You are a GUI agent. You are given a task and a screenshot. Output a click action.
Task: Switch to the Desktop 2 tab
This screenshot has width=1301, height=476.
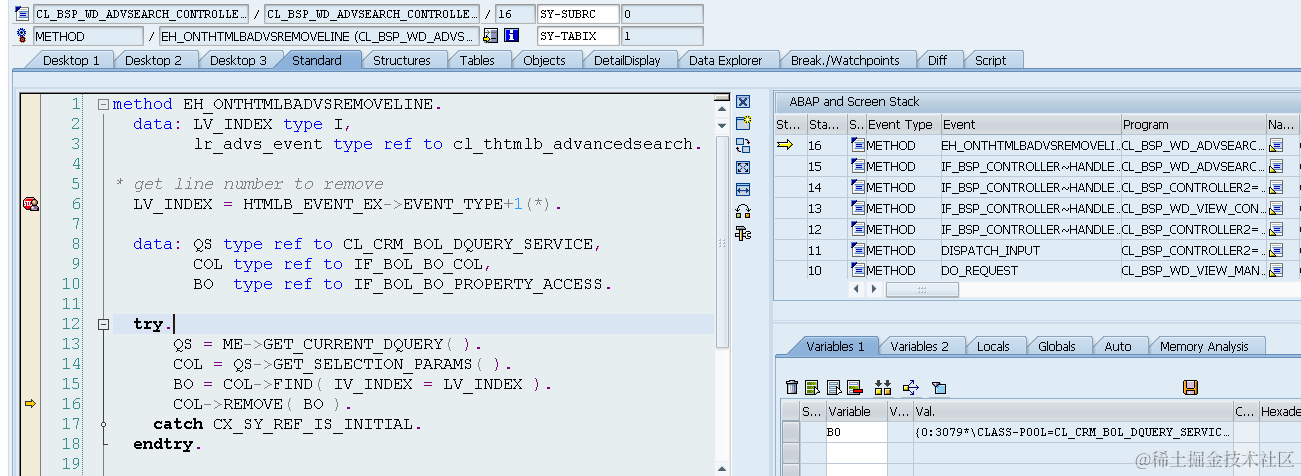[153, 60]
